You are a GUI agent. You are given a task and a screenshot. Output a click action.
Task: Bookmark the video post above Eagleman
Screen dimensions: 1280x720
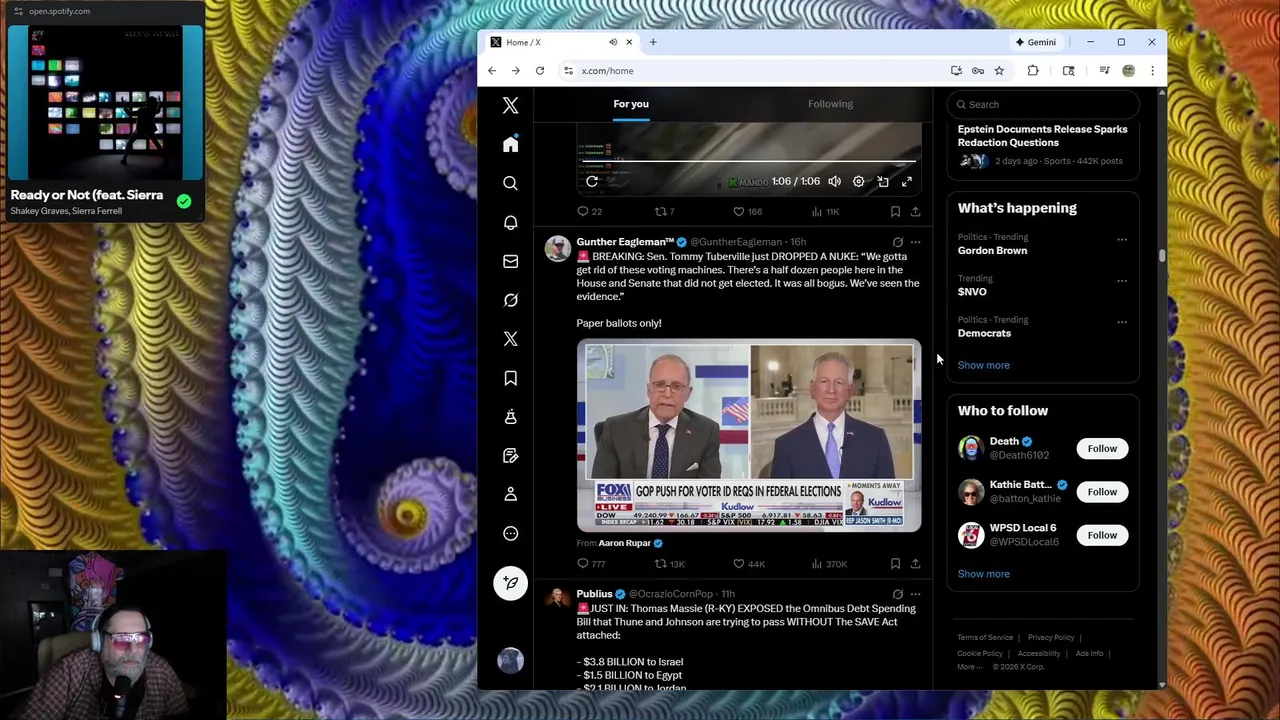895,211
